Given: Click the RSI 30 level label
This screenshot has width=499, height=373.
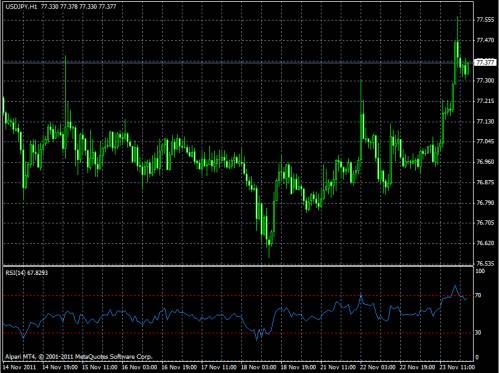Looking at the screenshot, I should tap(478, 333).
